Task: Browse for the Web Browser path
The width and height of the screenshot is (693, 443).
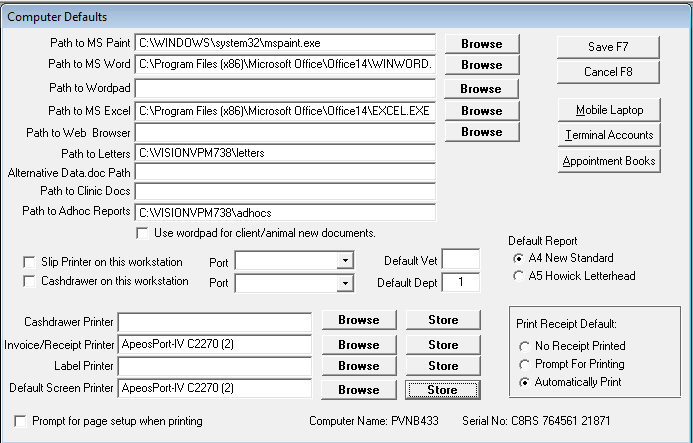Action: [x=482, y=132]
